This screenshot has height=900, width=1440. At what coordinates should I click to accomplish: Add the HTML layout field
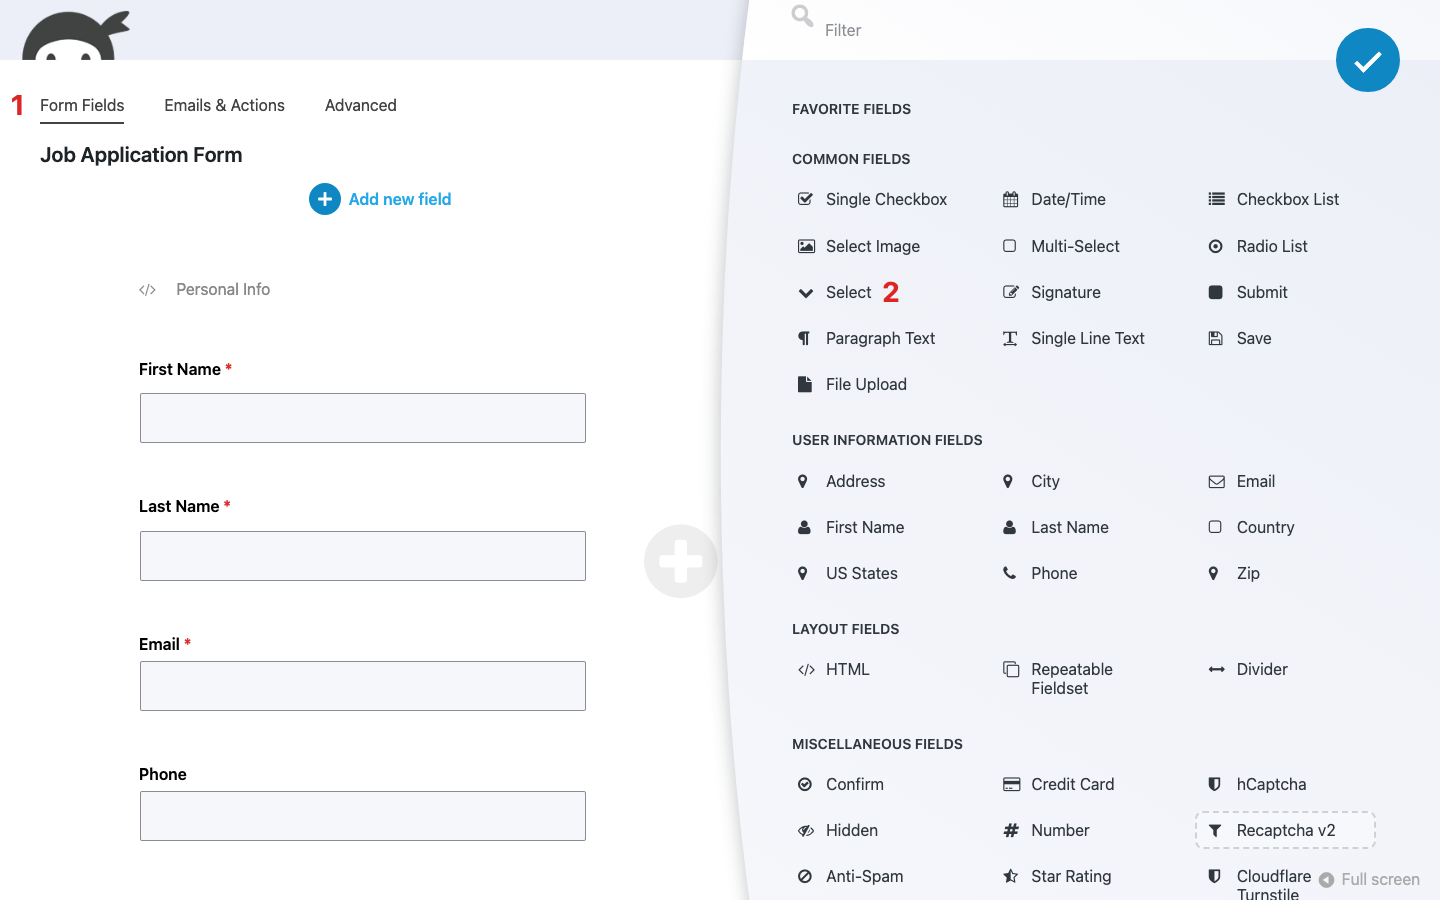pos(833,669)
